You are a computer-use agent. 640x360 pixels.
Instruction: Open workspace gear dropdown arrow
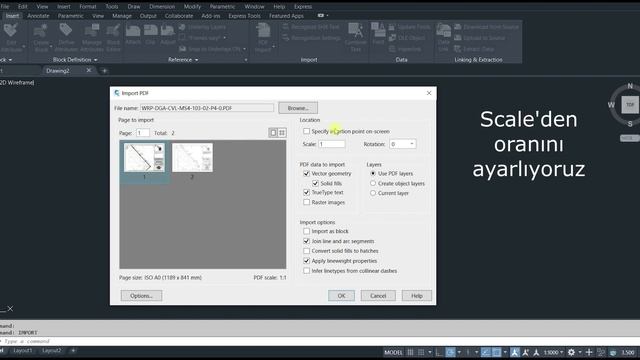(580, 352)
